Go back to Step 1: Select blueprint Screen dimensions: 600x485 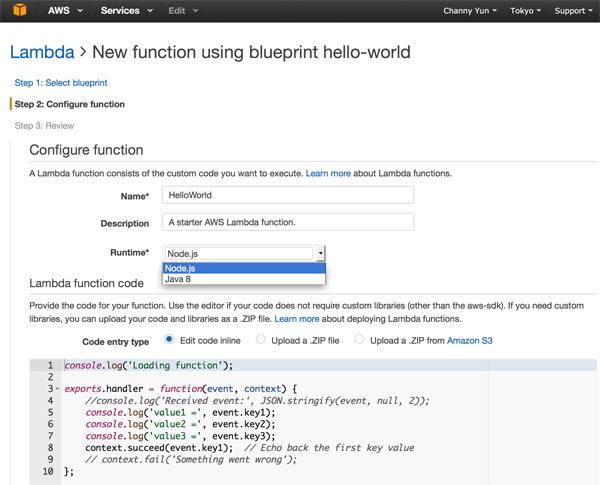coord(61,83)
